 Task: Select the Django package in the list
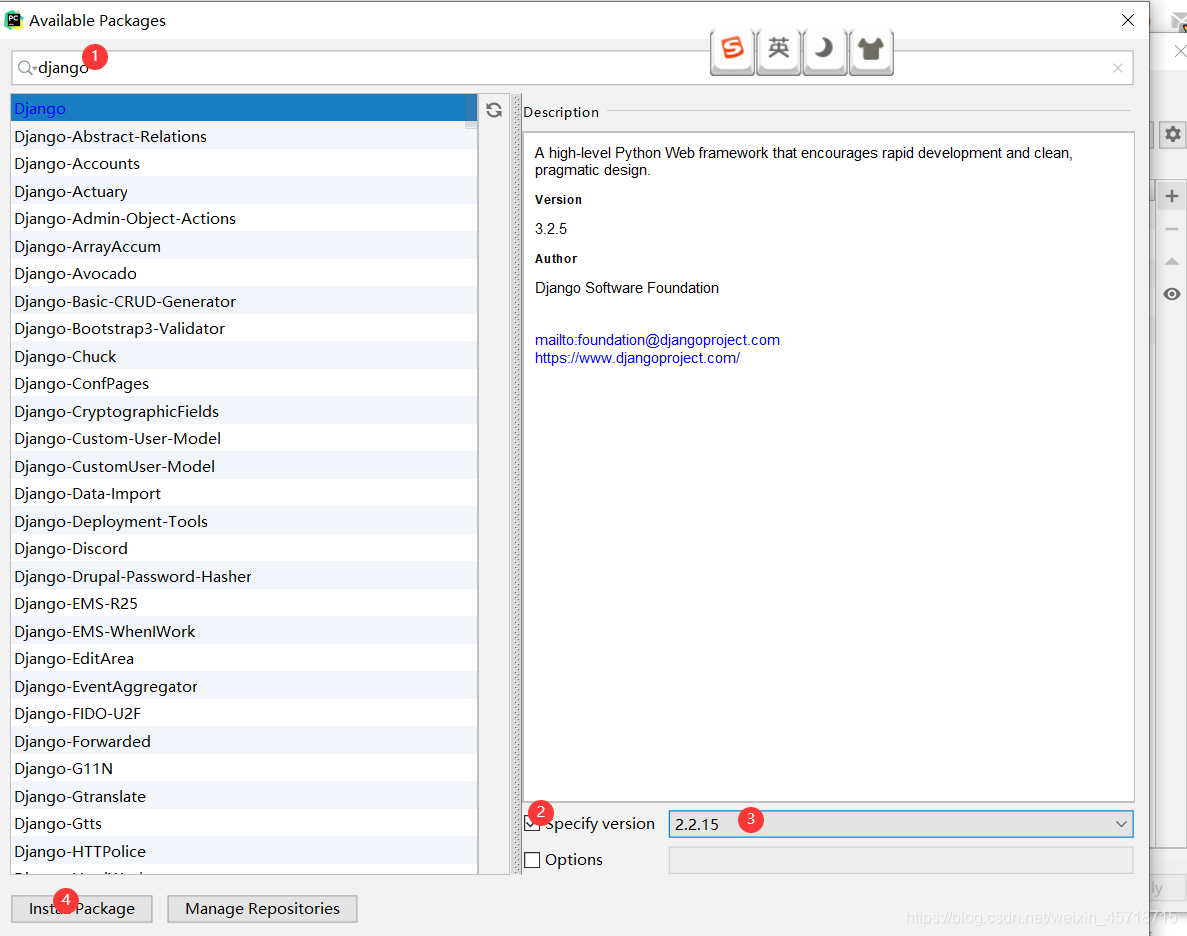click(244, 108)
